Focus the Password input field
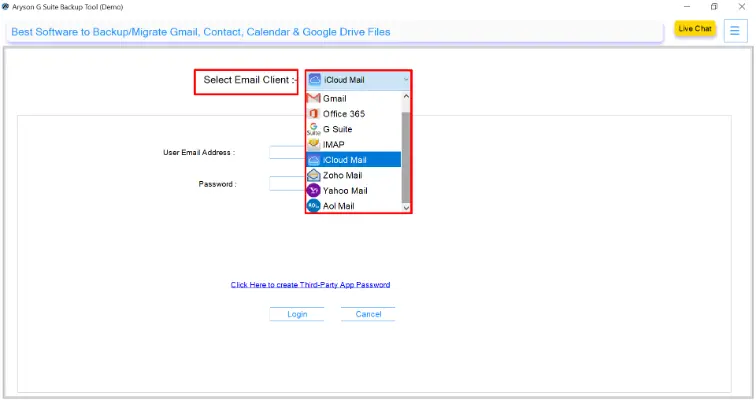 pos(287,184)
